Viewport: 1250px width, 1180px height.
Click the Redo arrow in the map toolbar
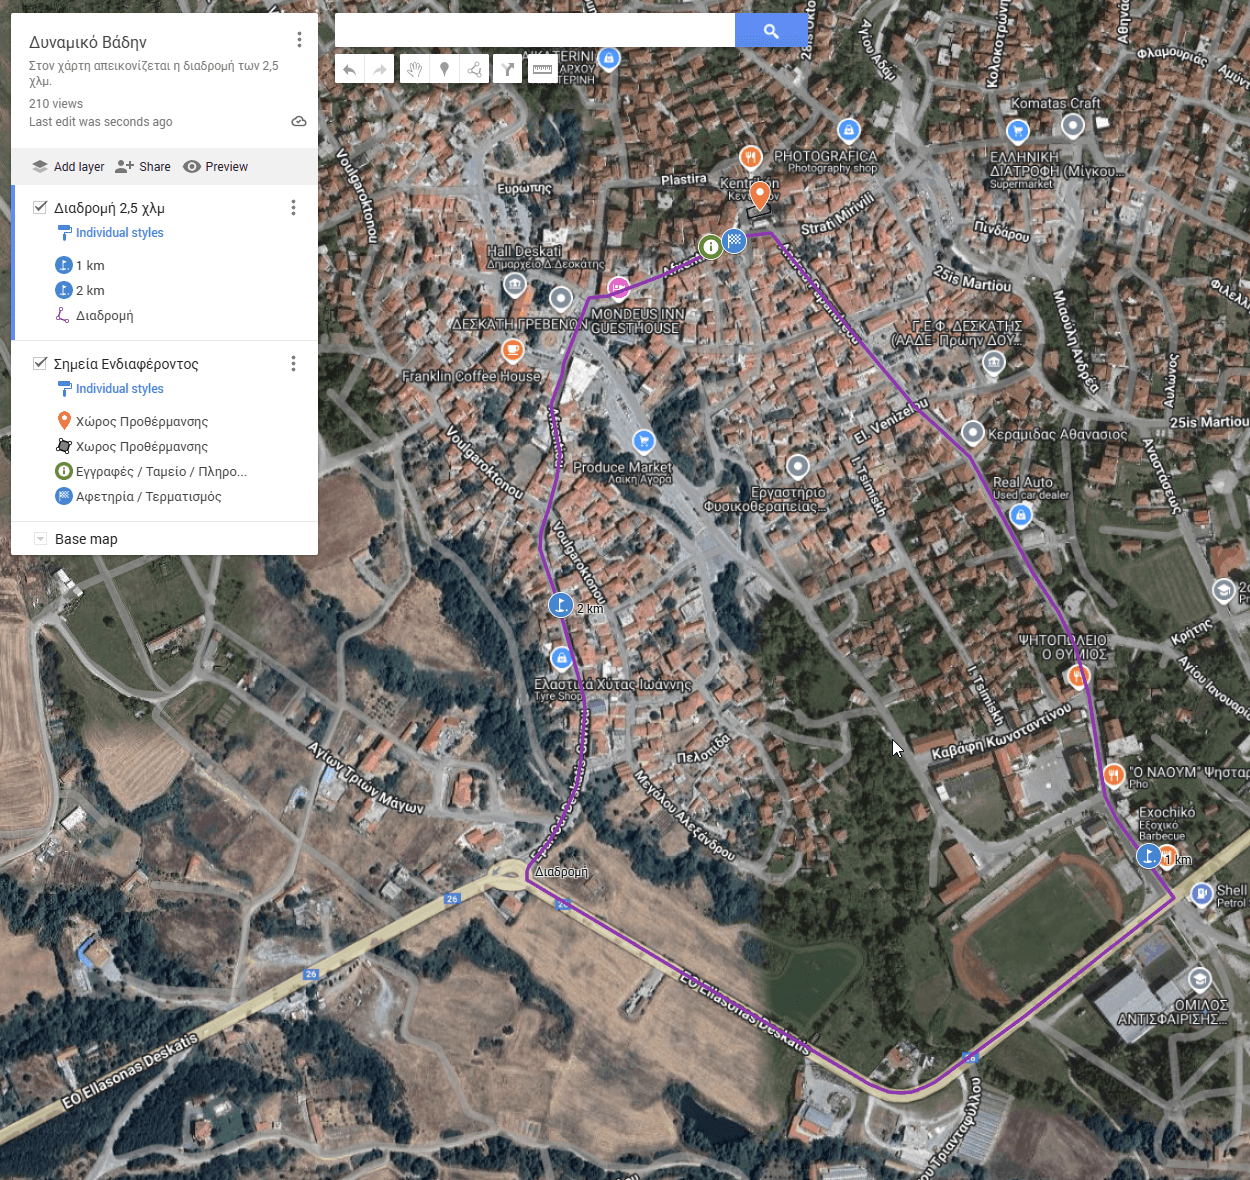380,69
